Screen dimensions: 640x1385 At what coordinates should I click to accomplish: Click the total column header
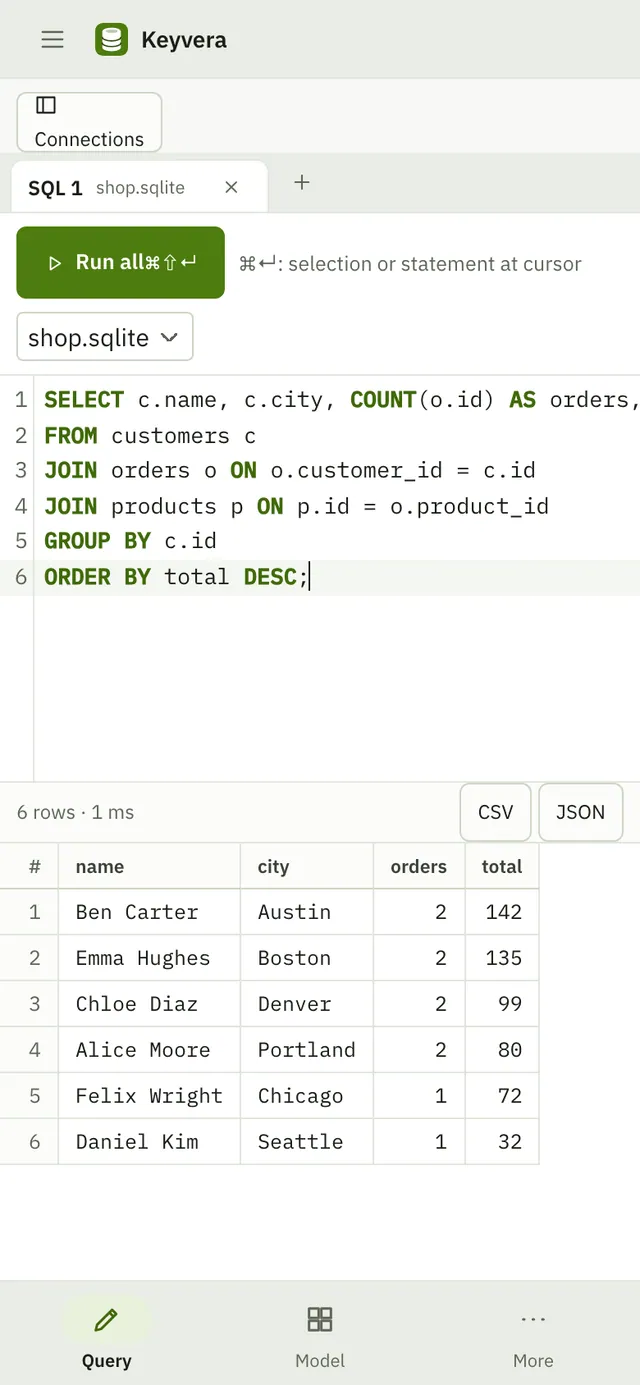502,866
